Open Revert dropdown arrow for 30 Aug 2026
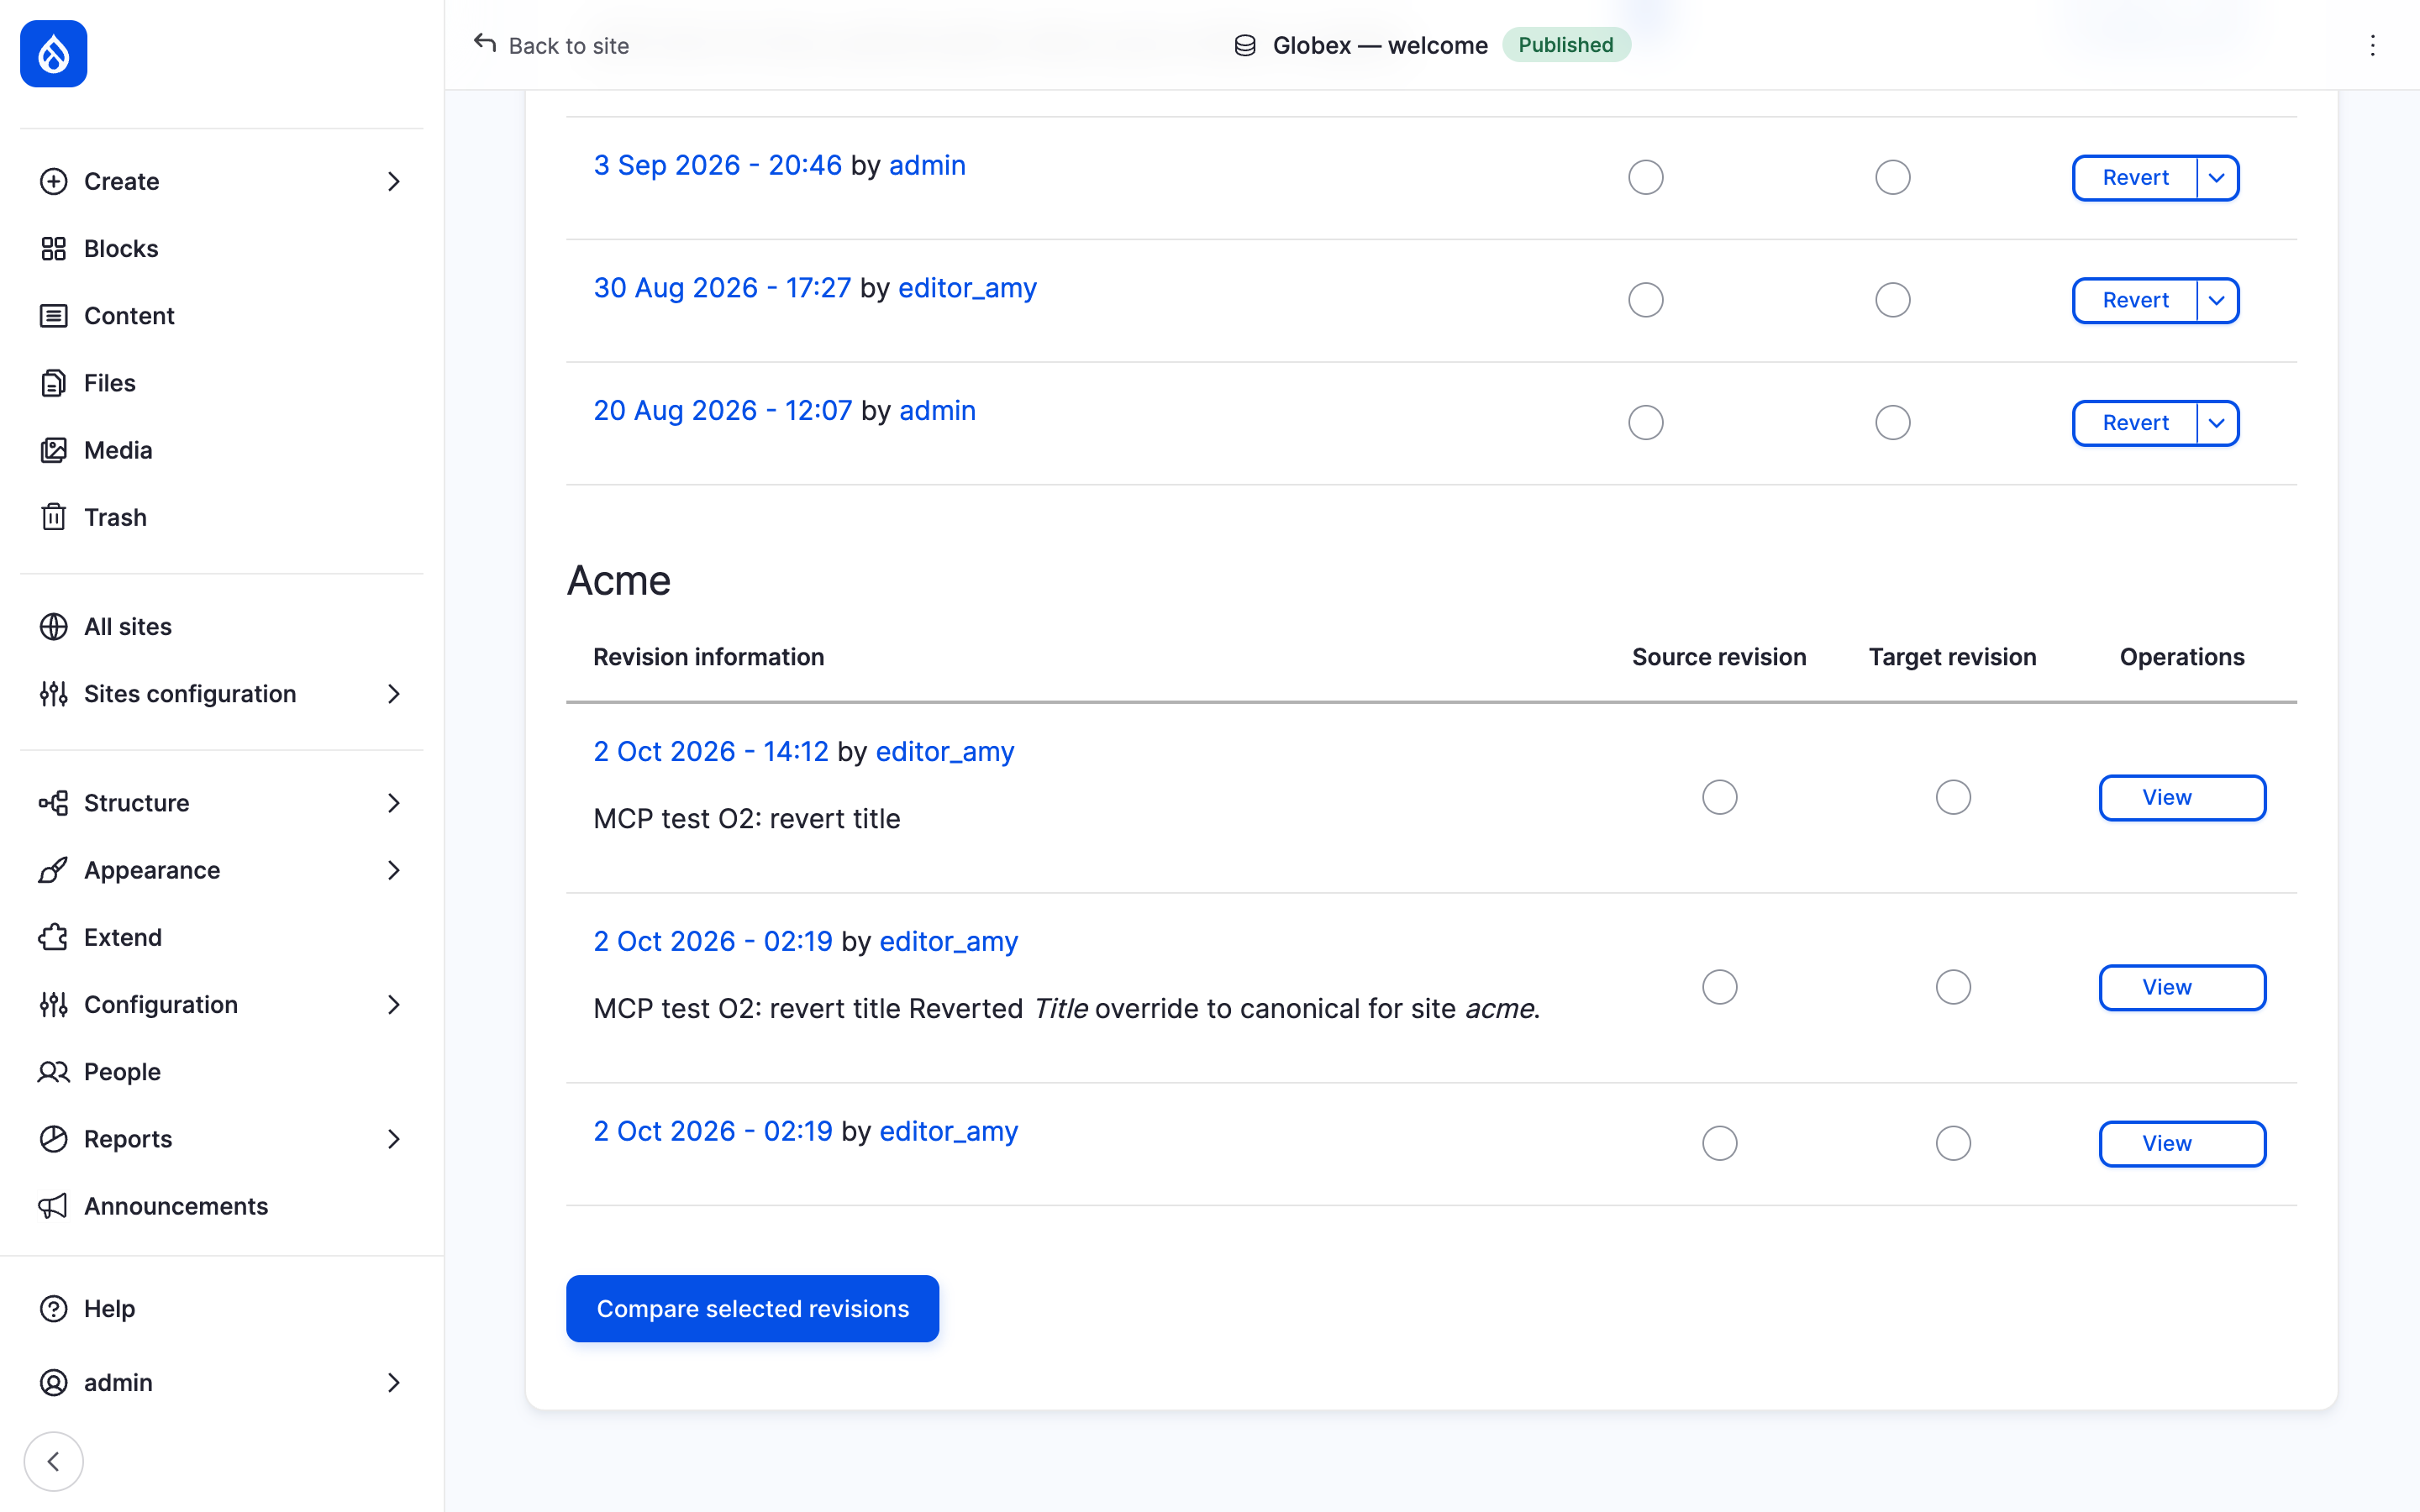The image size is (2420, 1512). pos(2217,301)
